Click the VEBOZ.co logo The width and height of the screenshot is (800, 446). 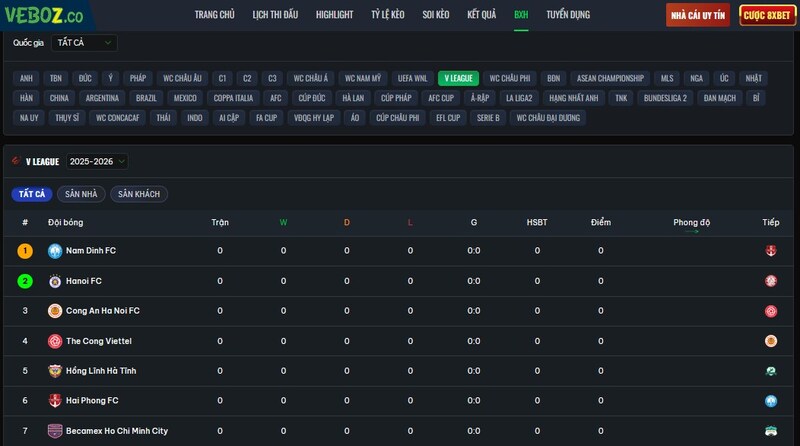44,15
